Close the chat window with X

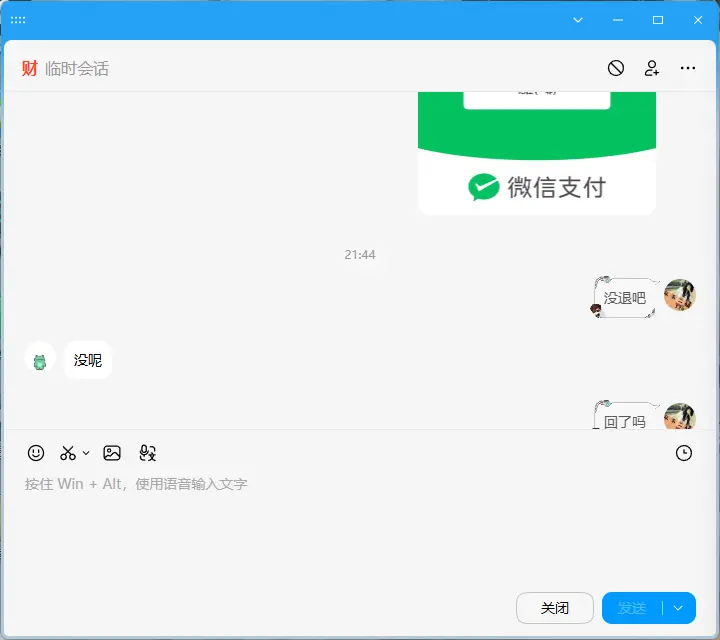click(x=698, y=20)
